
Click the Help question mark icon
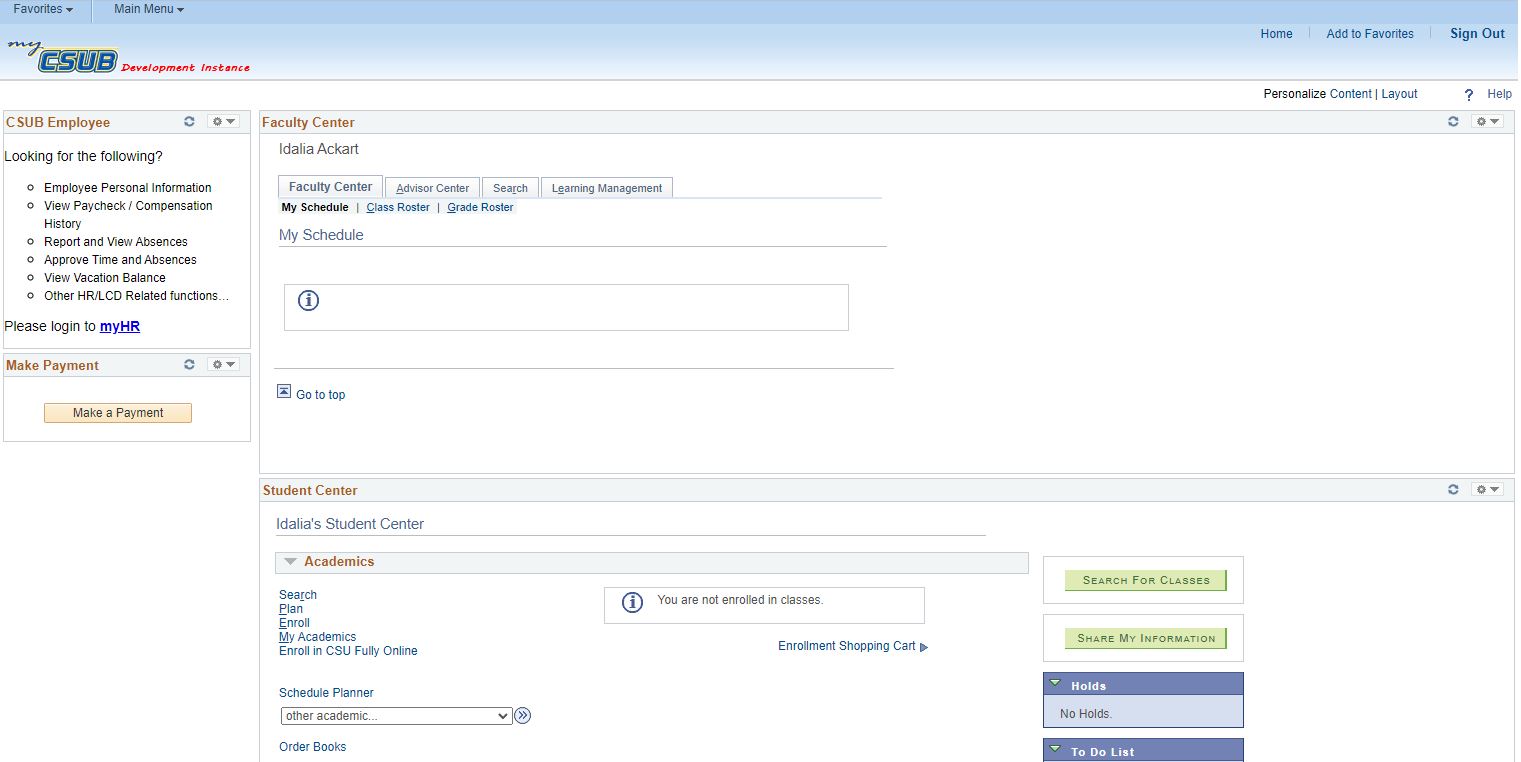pos(1468,95)
